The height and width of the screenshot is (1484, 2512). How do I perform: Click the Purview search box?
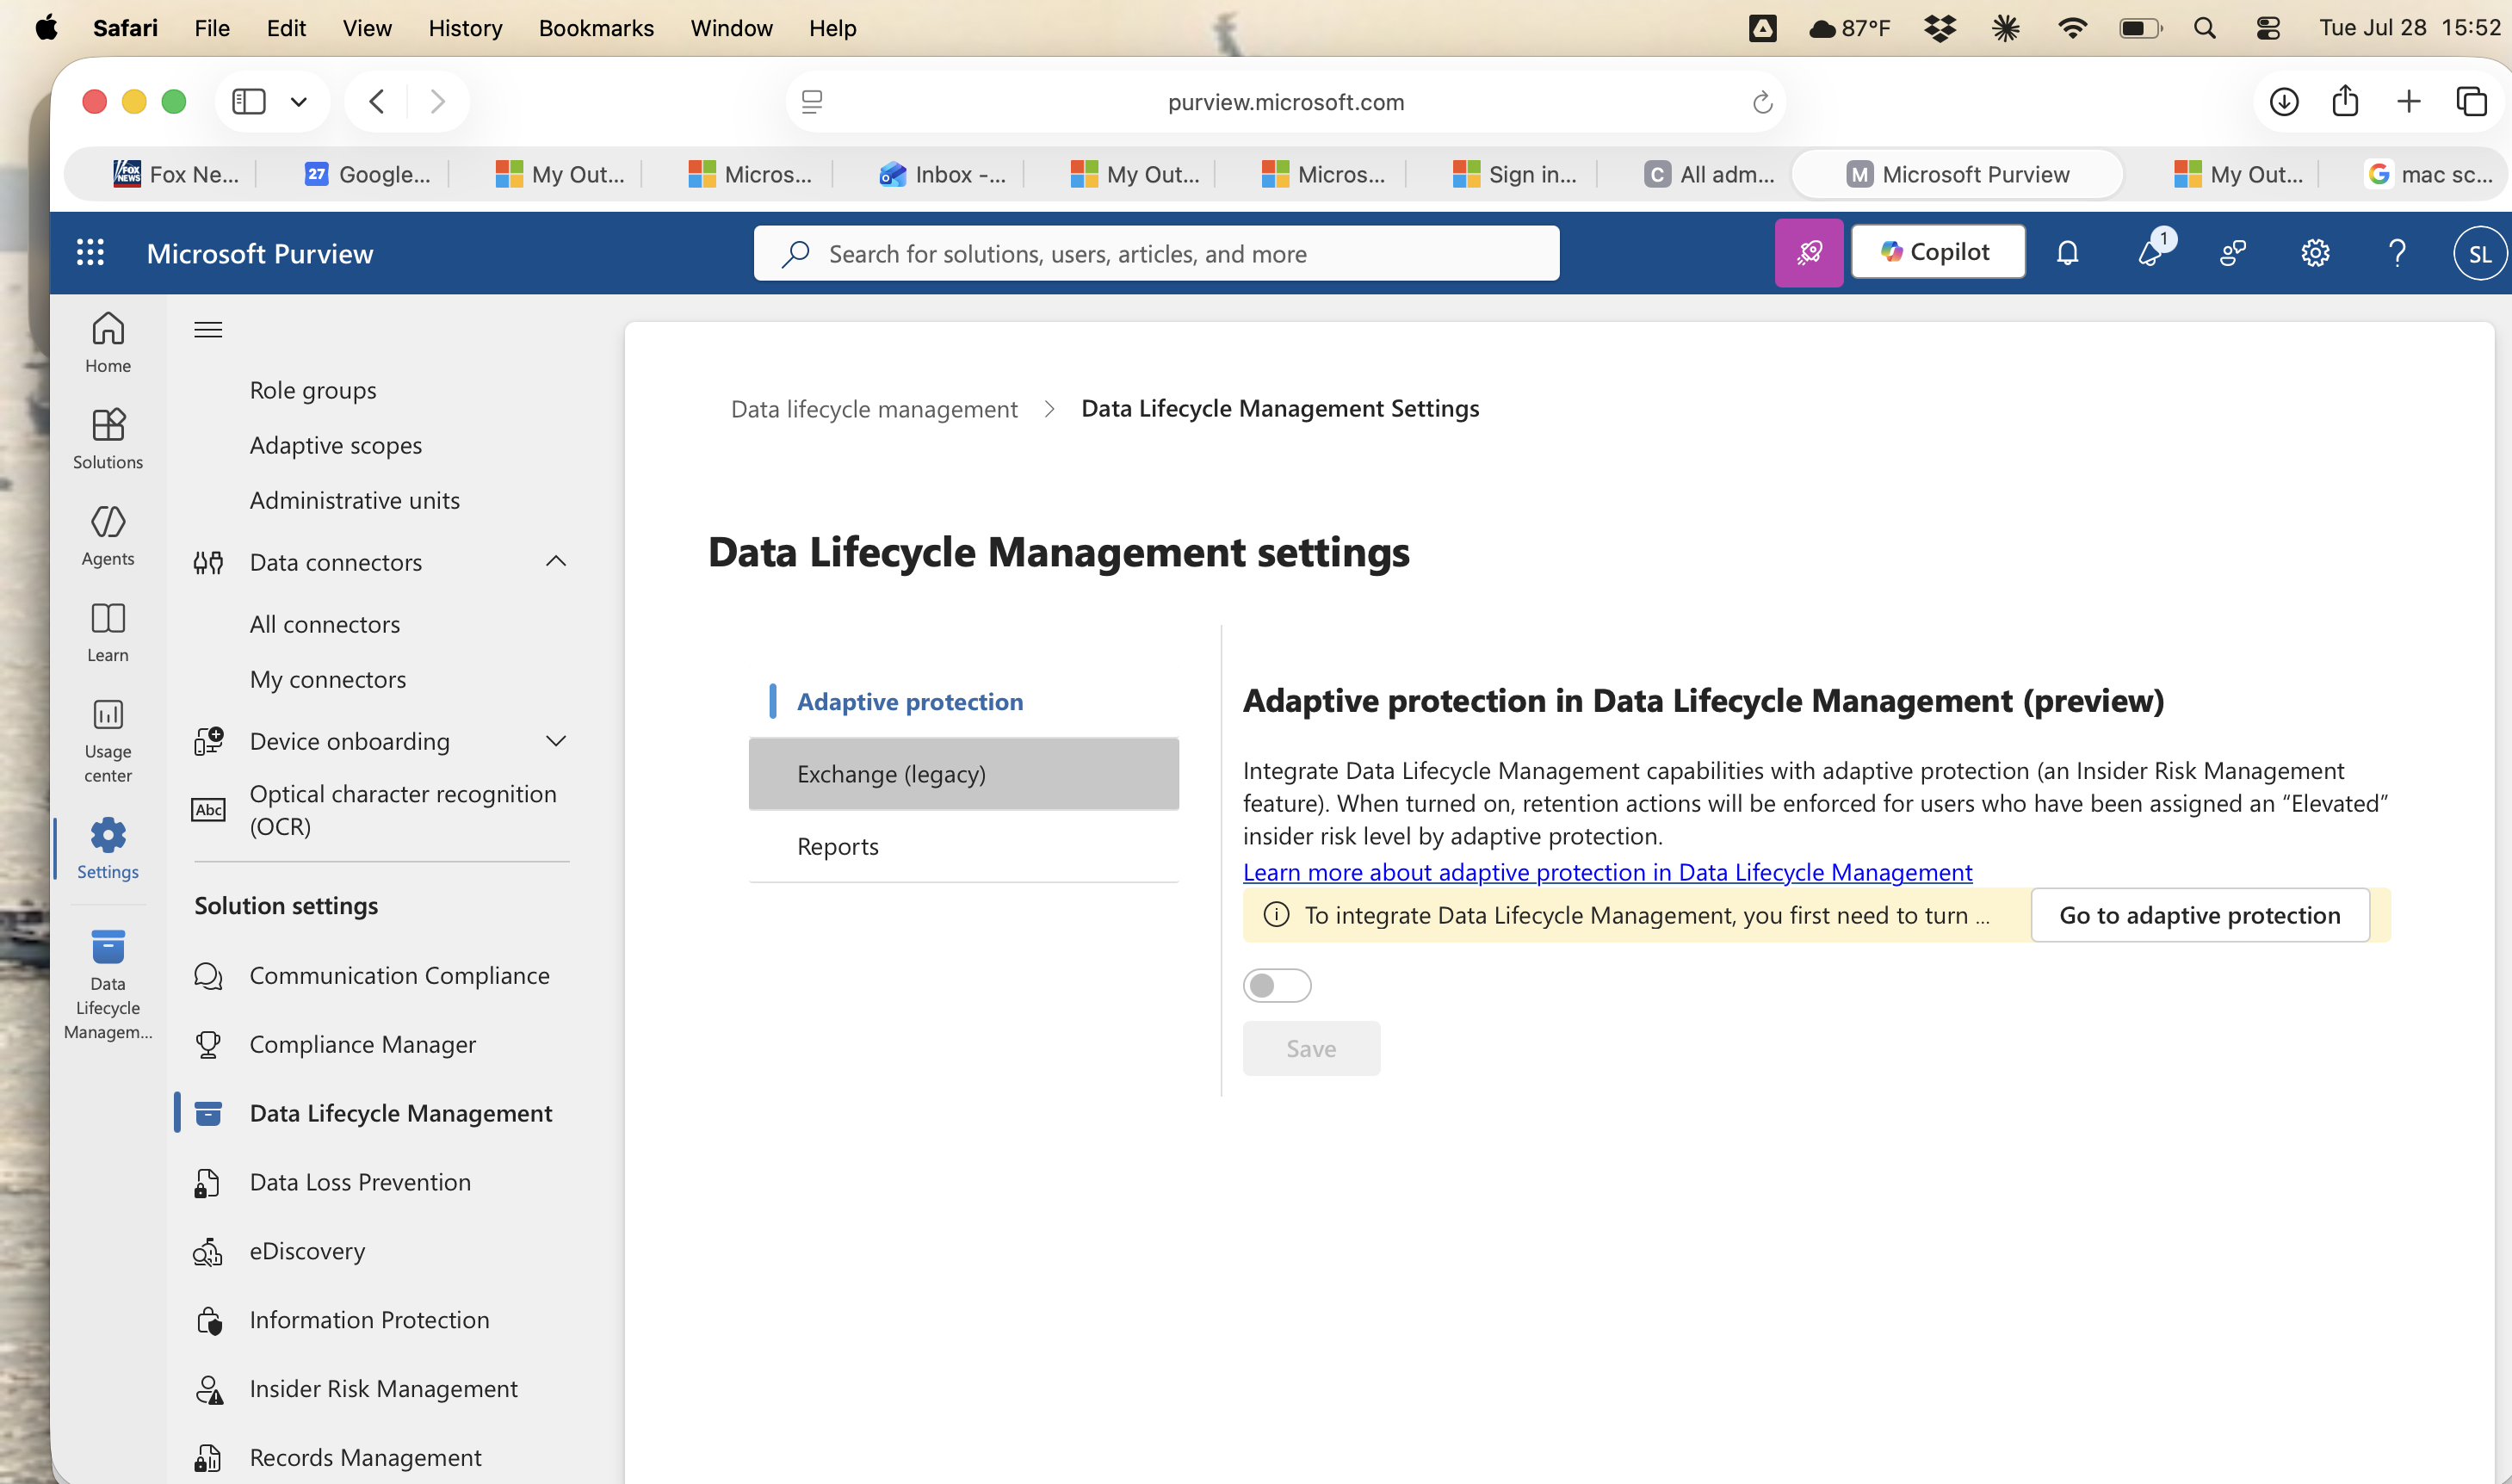coord(1156,253)
